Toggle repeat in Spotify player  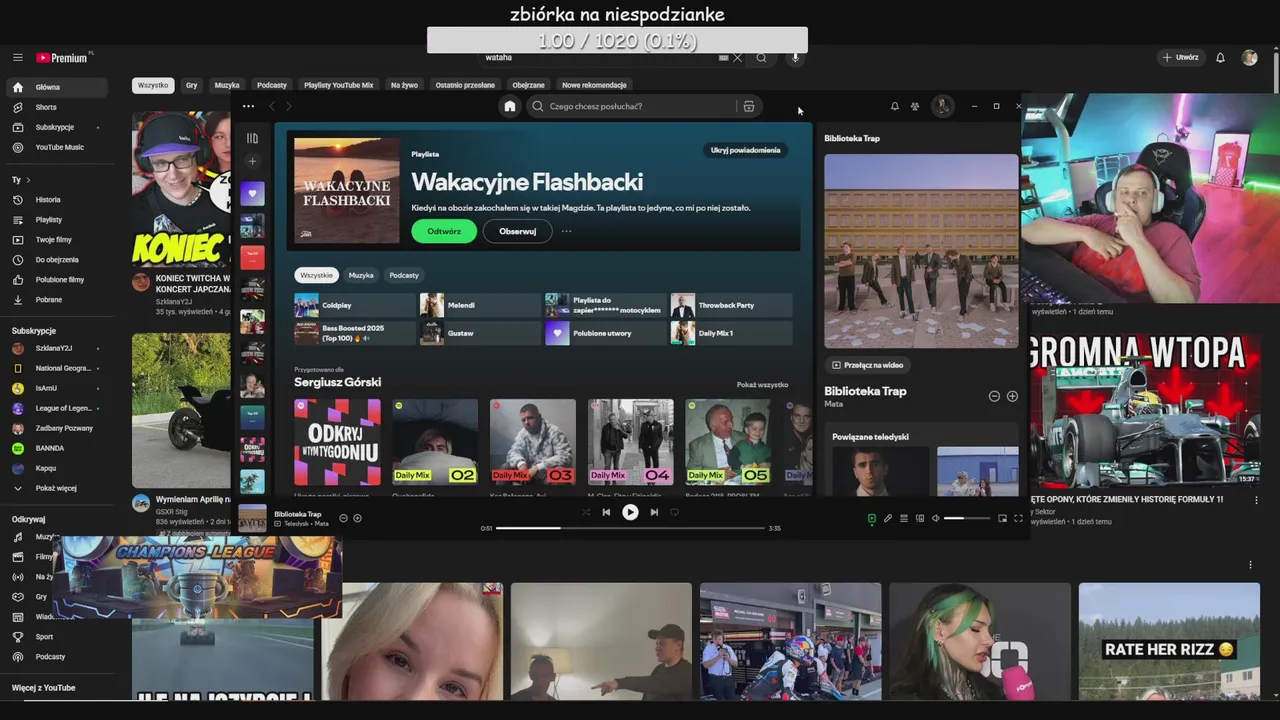point(674,512)
